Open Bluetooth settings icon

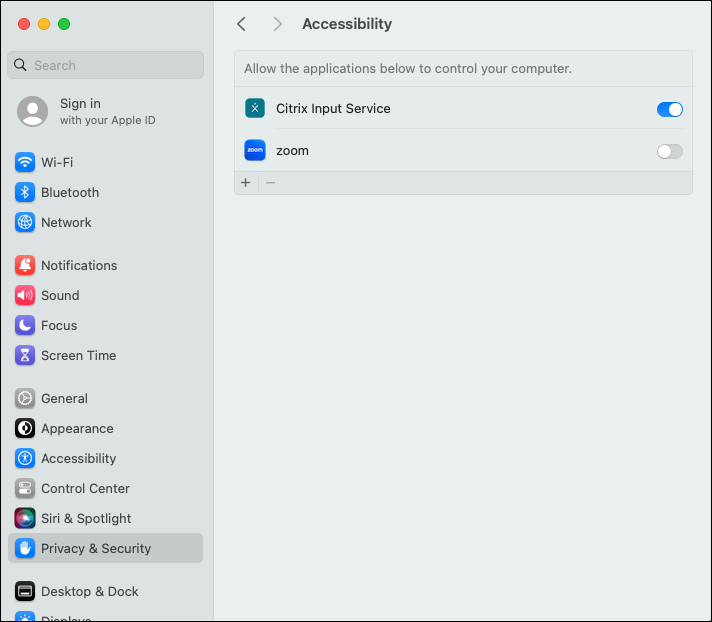[25, 192]
